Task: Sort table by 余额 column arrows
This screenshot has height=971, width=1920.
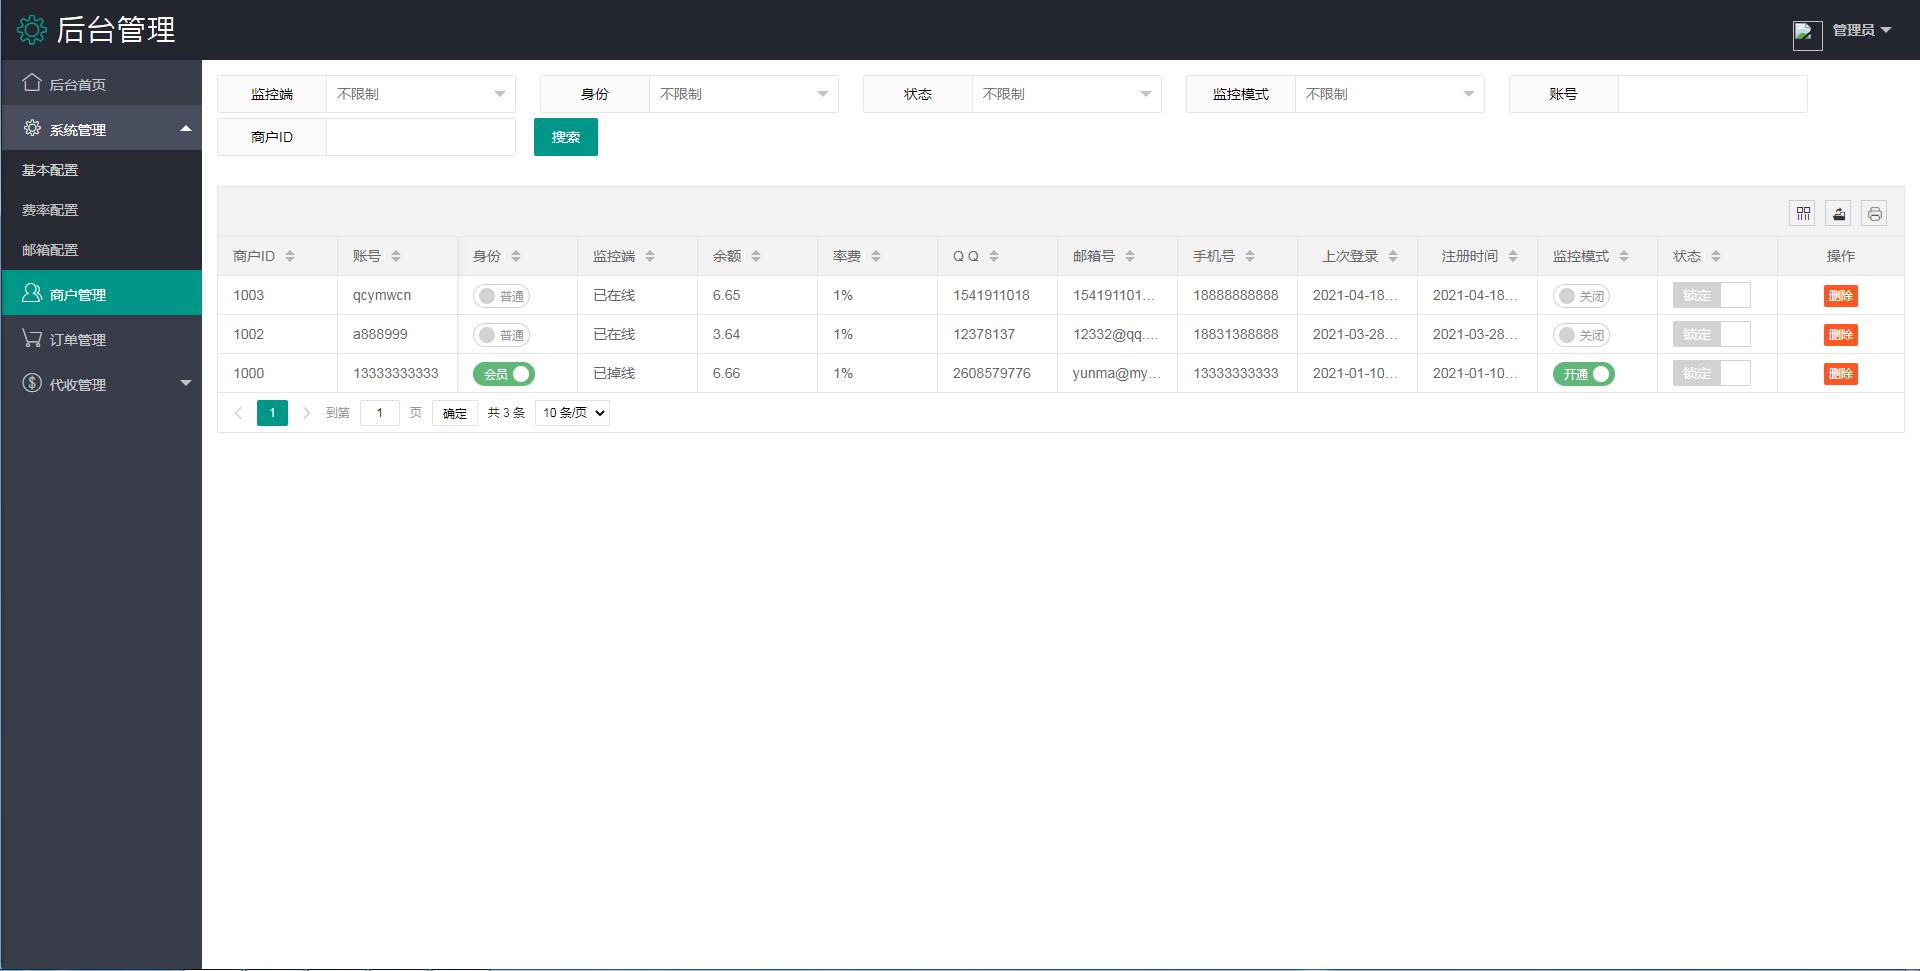Action: point(757,255)
